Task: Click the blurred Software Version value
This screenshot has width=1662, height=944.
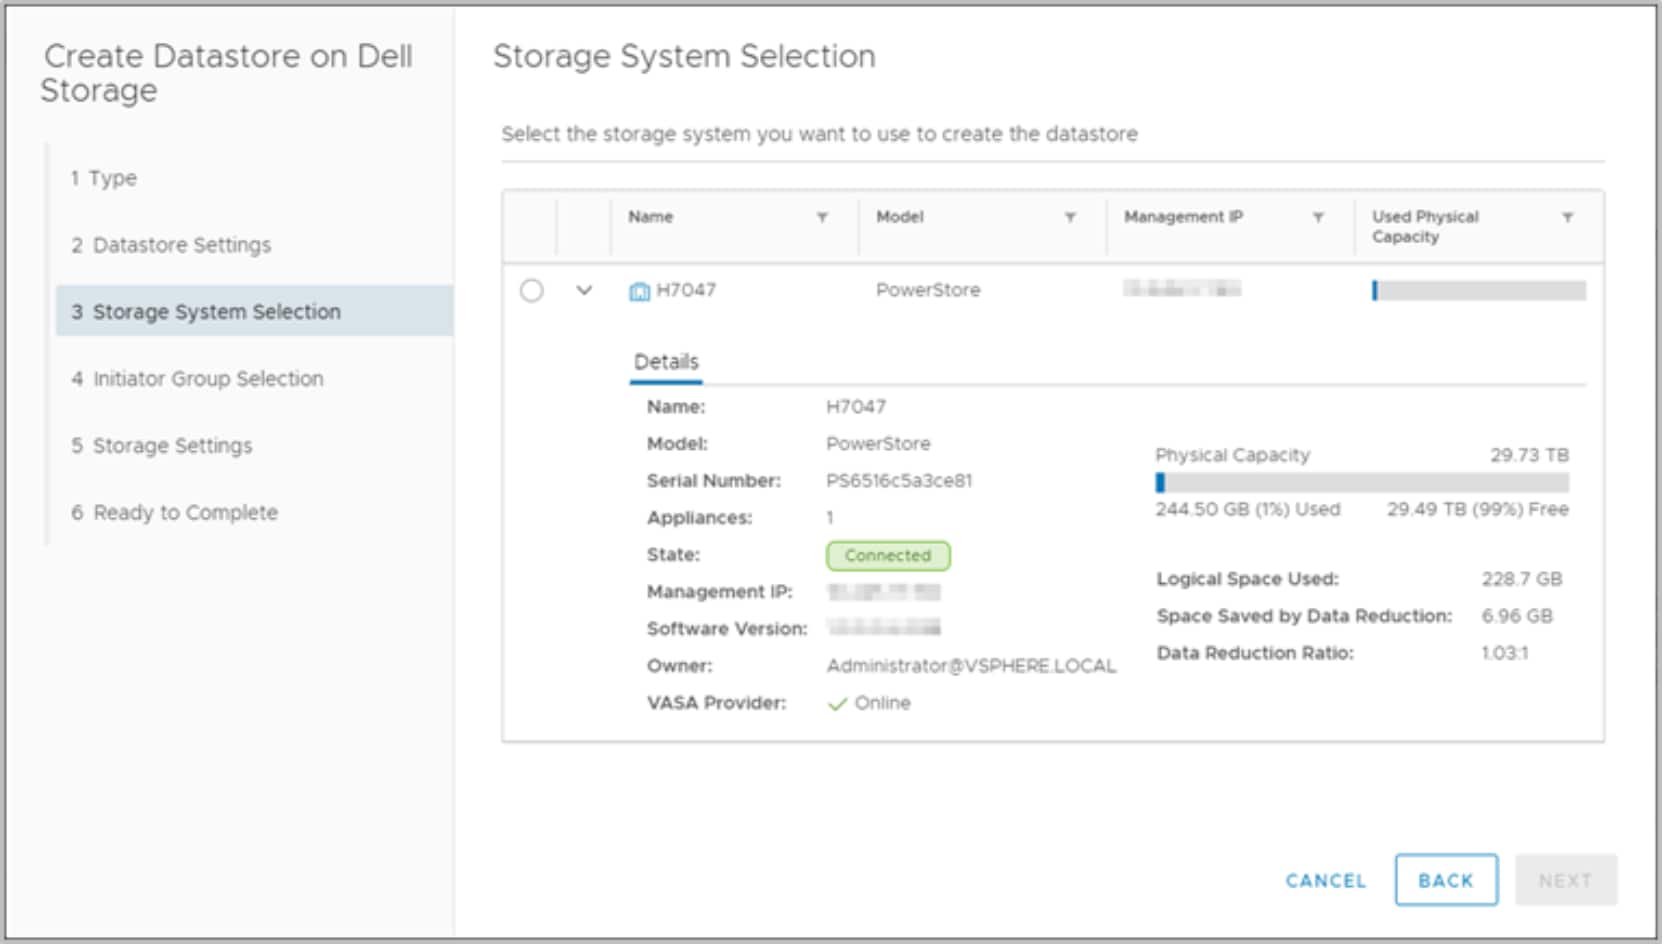Action: pyautogui.click(x=884, y=628)
